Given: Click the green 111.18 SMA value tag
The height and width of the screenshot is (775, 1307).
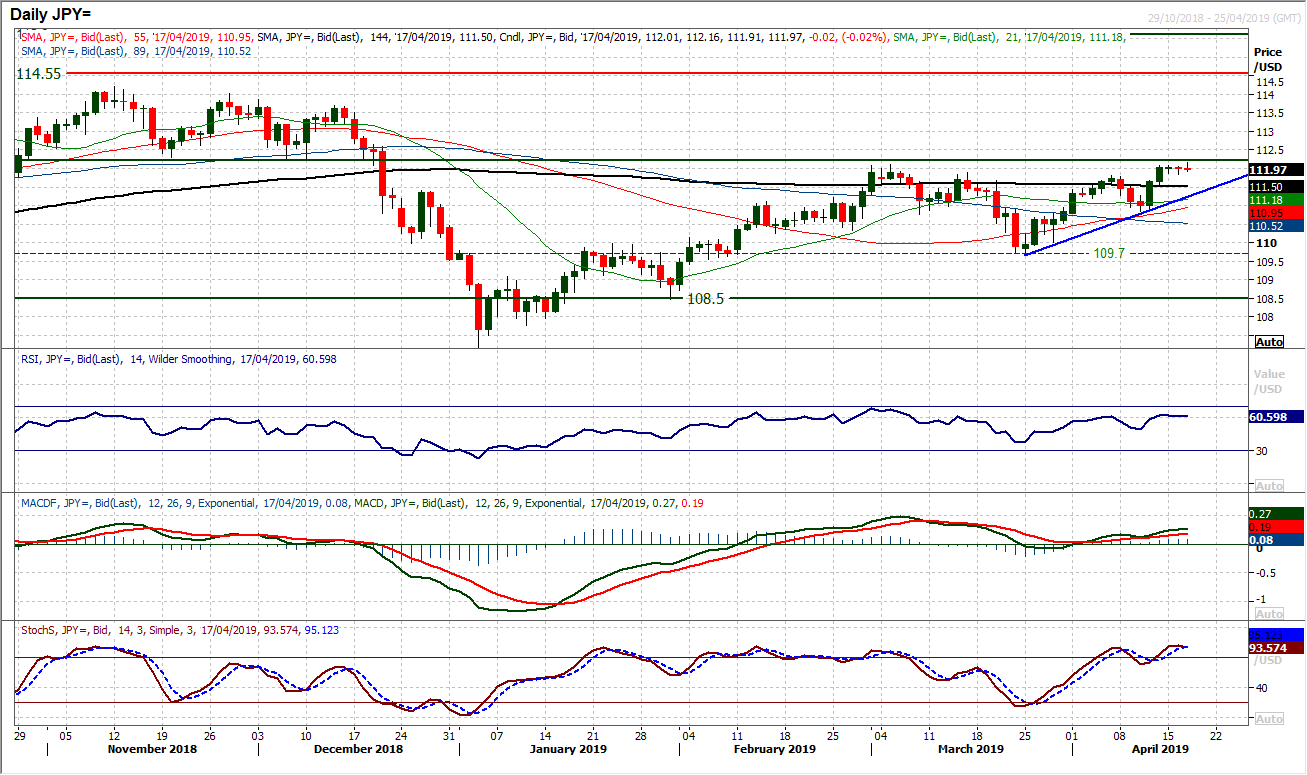Looking at the screenshot, I should click(1278, 200).
